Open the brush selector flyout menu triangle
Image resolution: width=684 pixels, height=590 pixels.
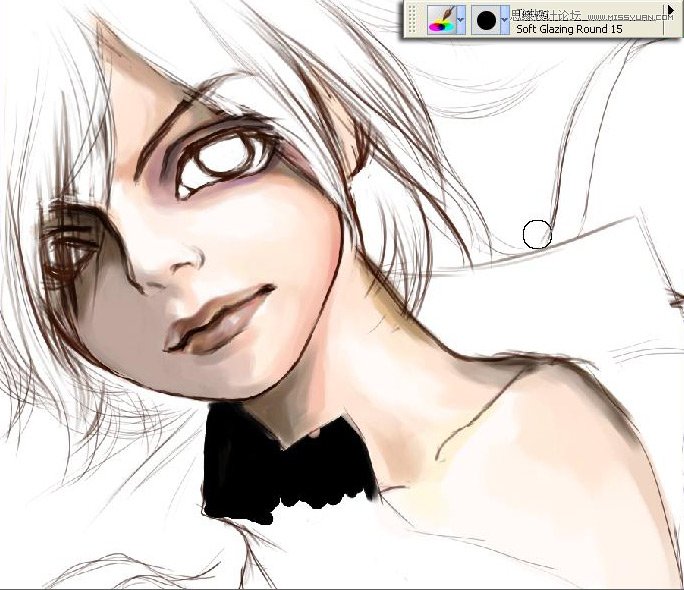coord(672,10)
